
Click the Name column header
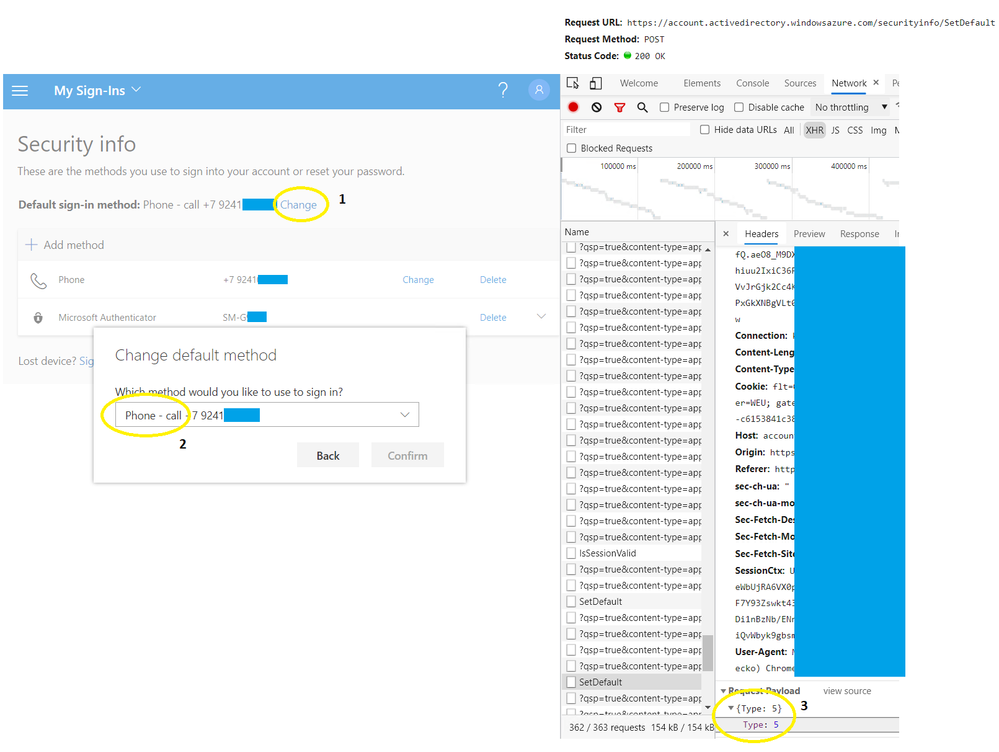638,232
